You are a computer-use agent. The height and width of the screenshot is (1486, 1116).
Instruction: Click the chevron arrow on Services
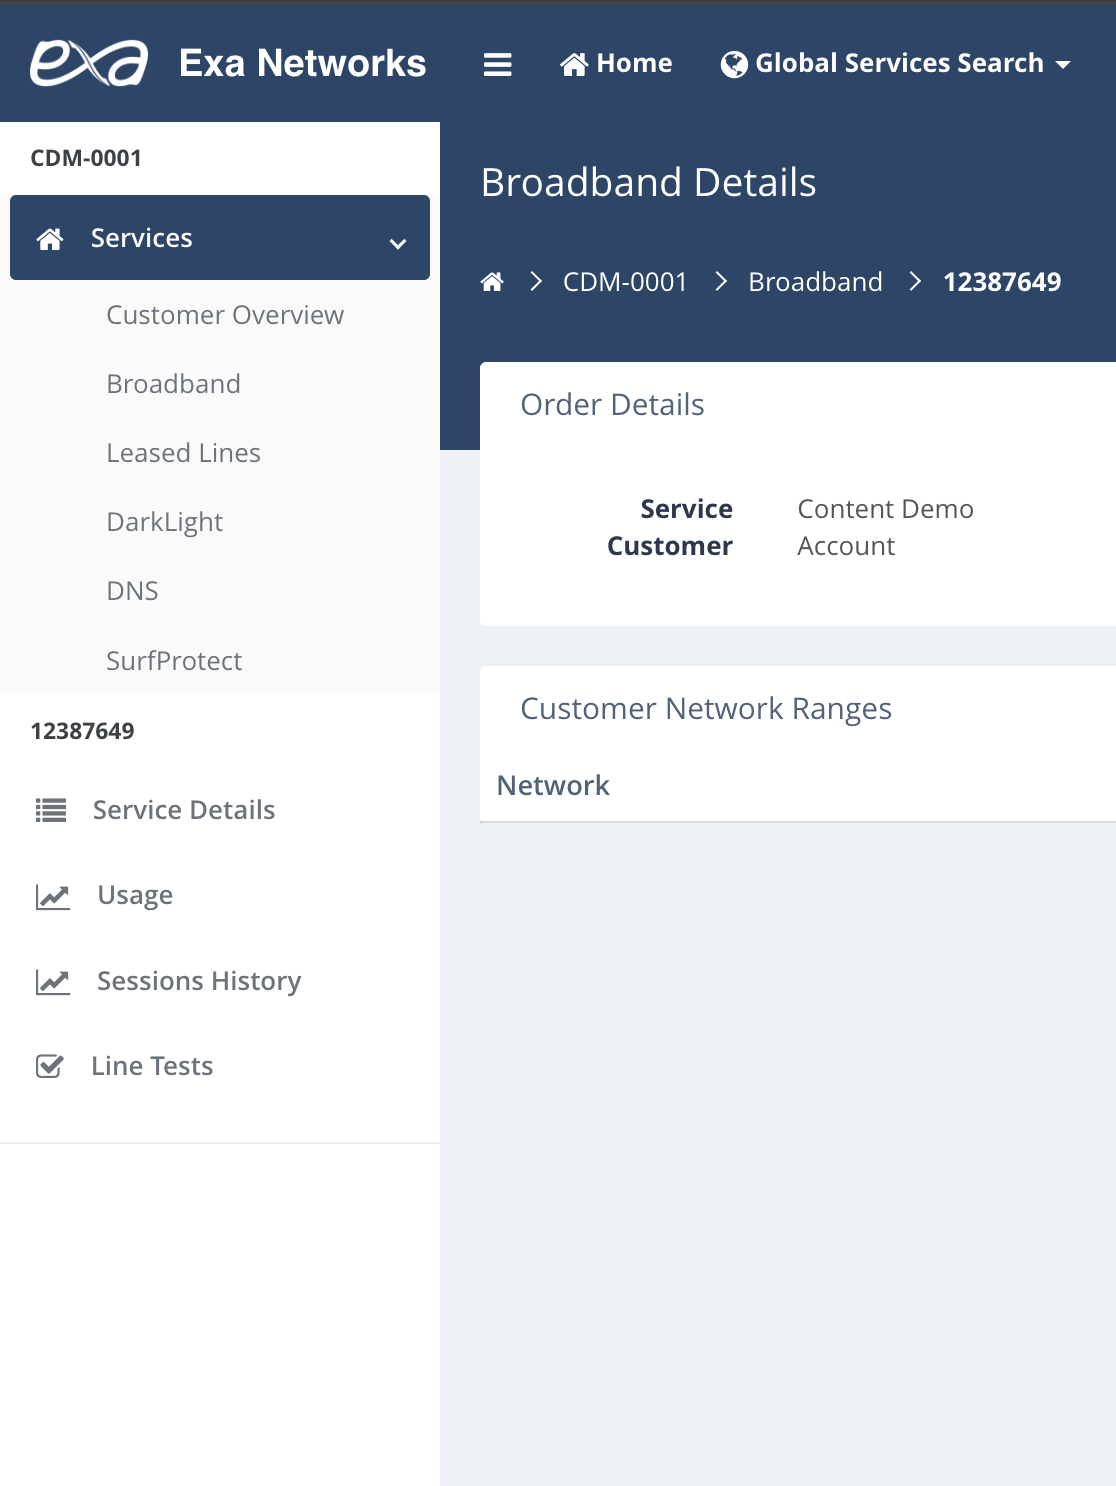click(x=398, y=243)
